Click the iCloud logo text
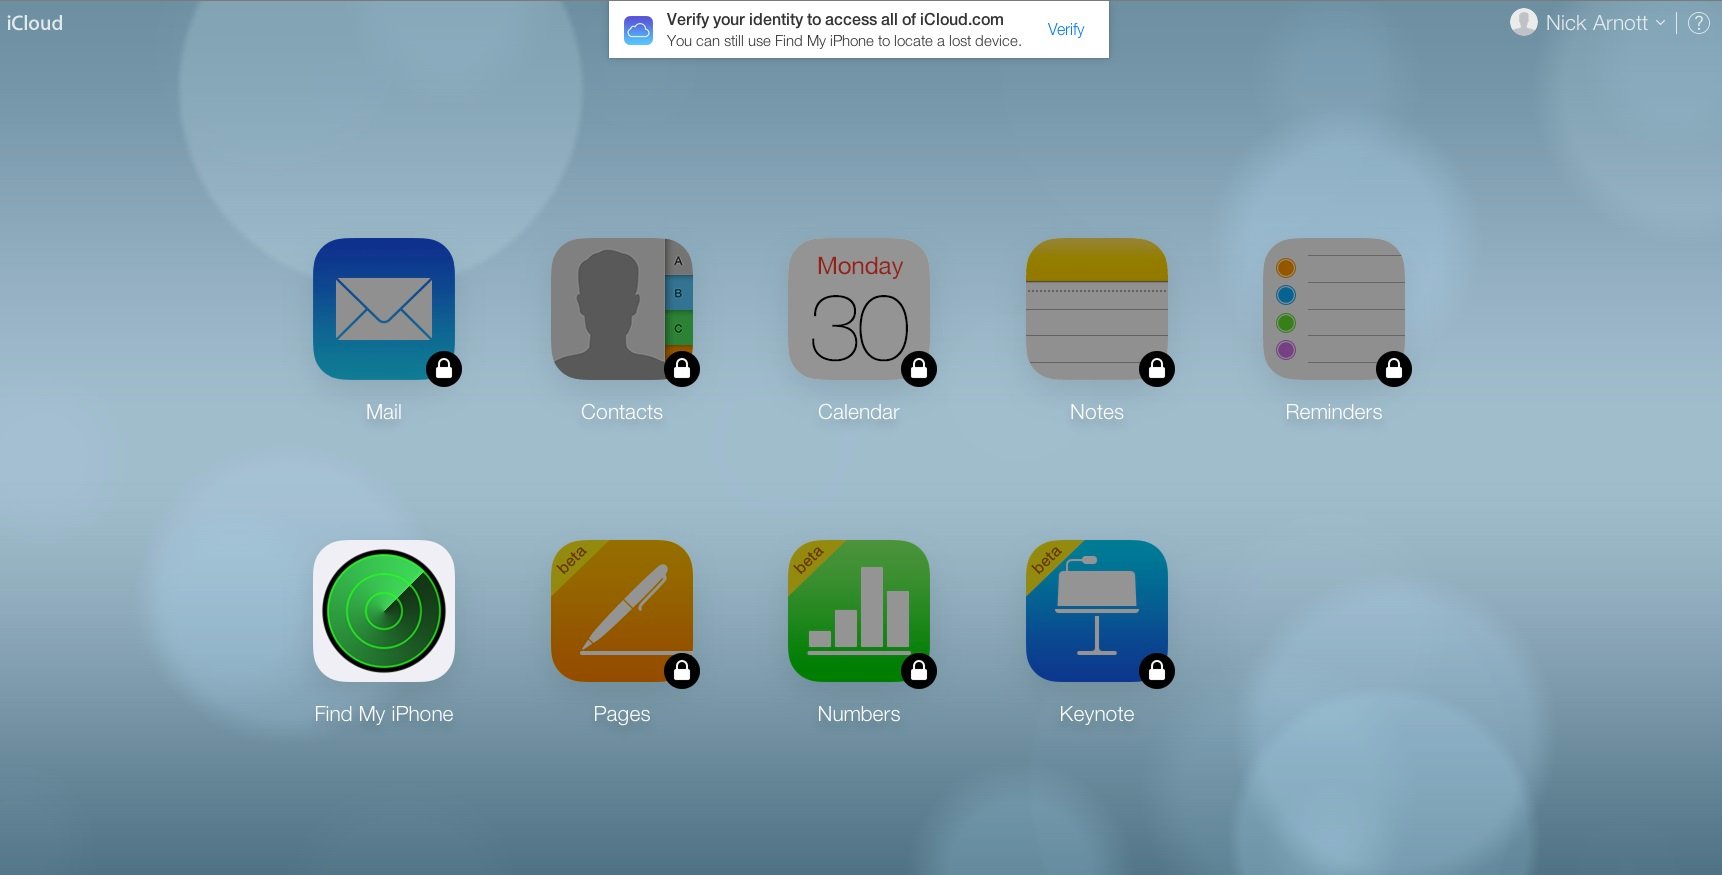1722x875 pixels. 35,23
